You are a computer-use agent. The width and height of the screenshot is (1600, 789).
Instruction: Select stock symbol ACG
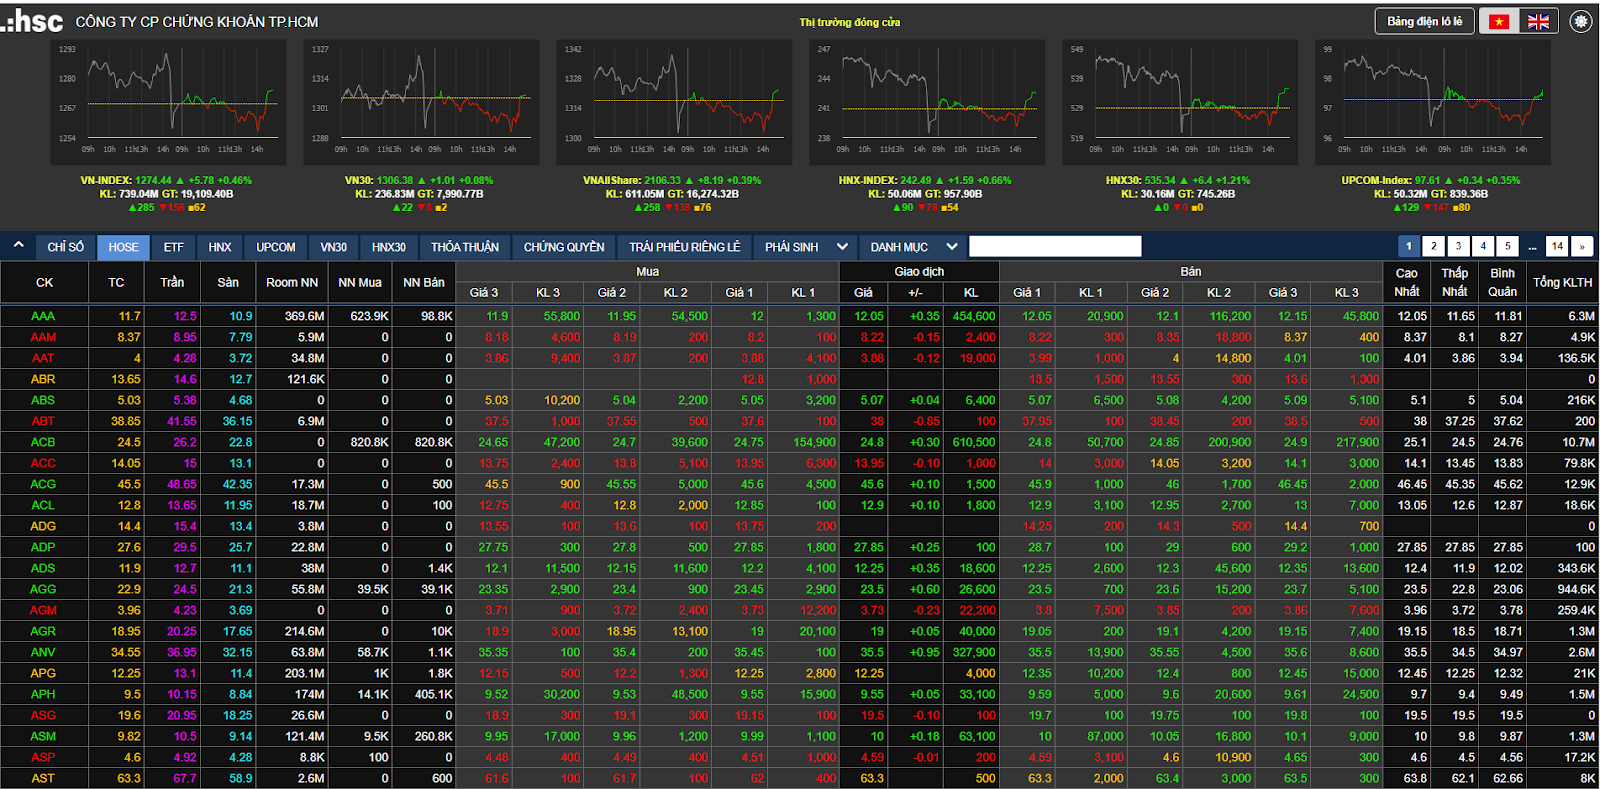[43, 484]
